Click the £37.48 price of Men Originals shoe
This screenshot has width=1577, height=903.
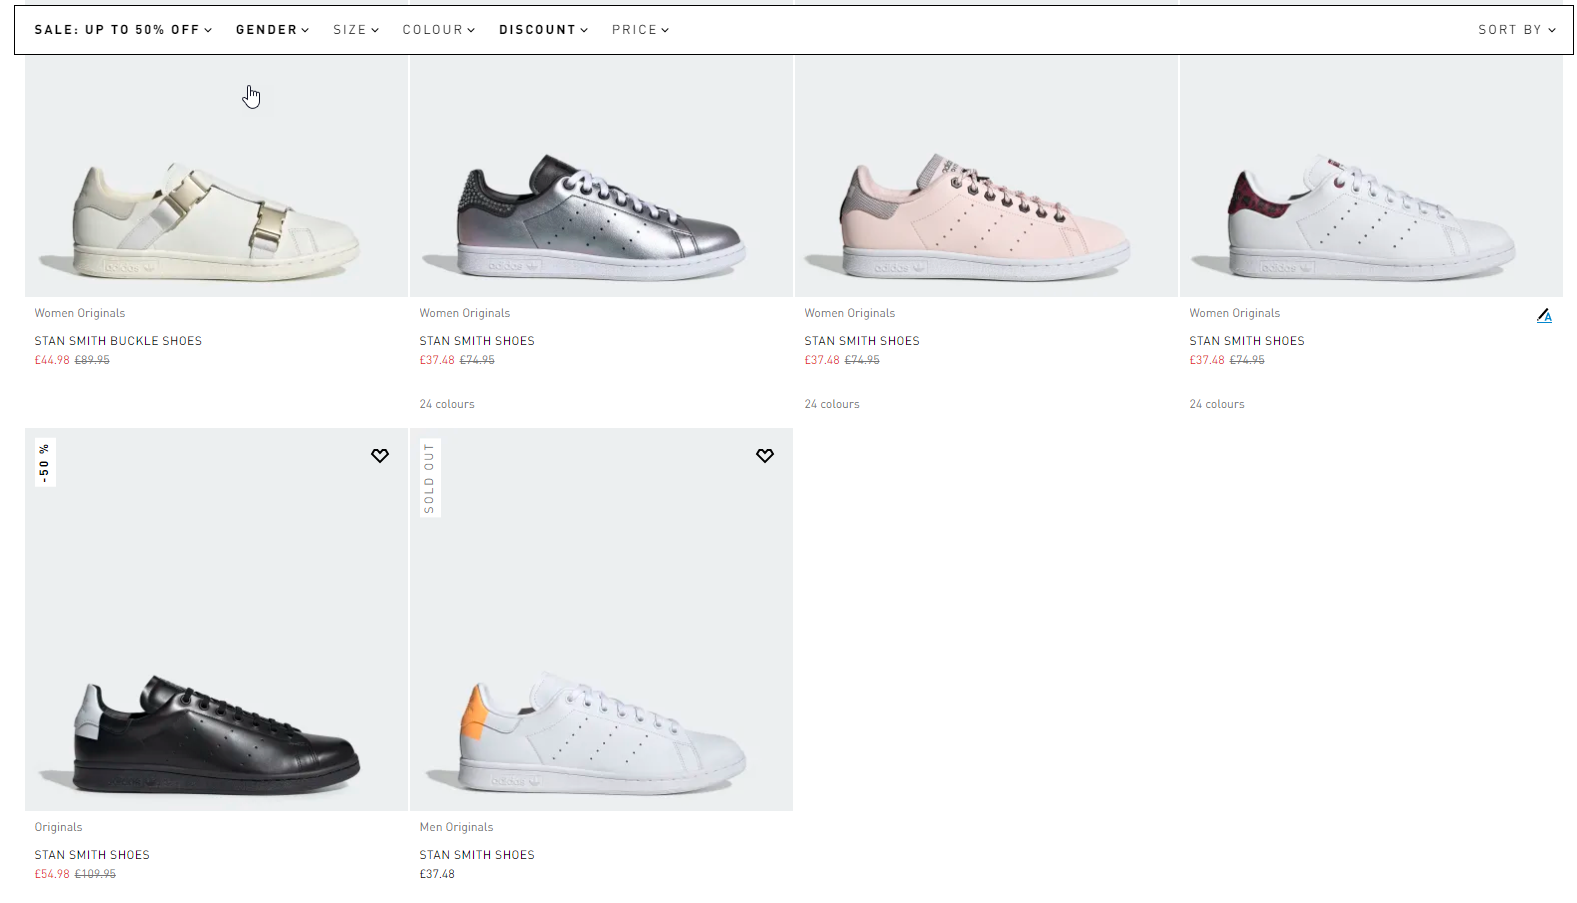437,874
